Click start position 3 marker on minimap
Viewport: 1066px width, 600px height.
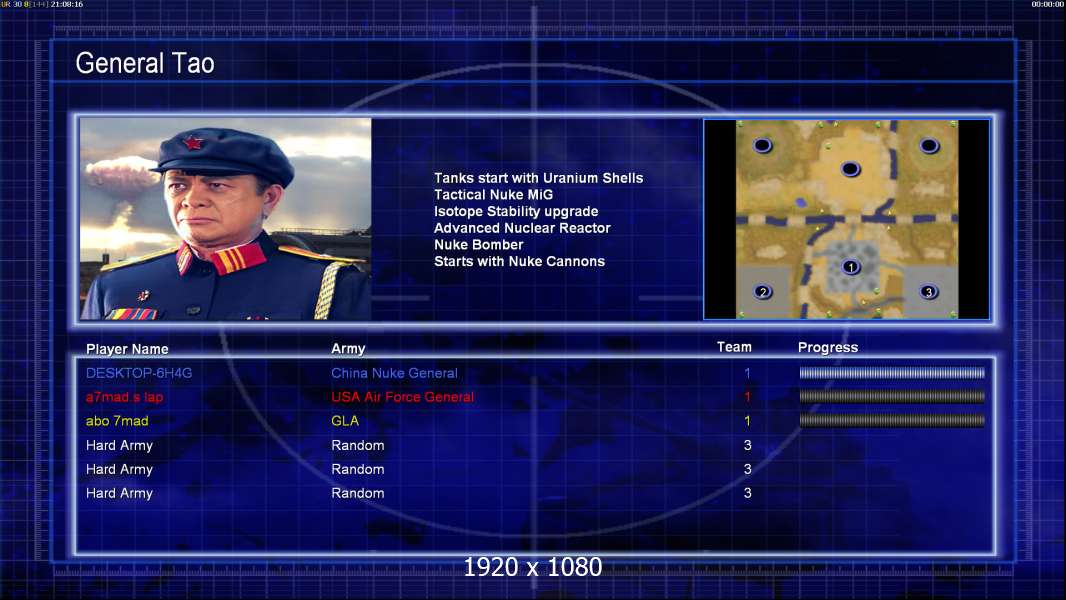point(929,292)
